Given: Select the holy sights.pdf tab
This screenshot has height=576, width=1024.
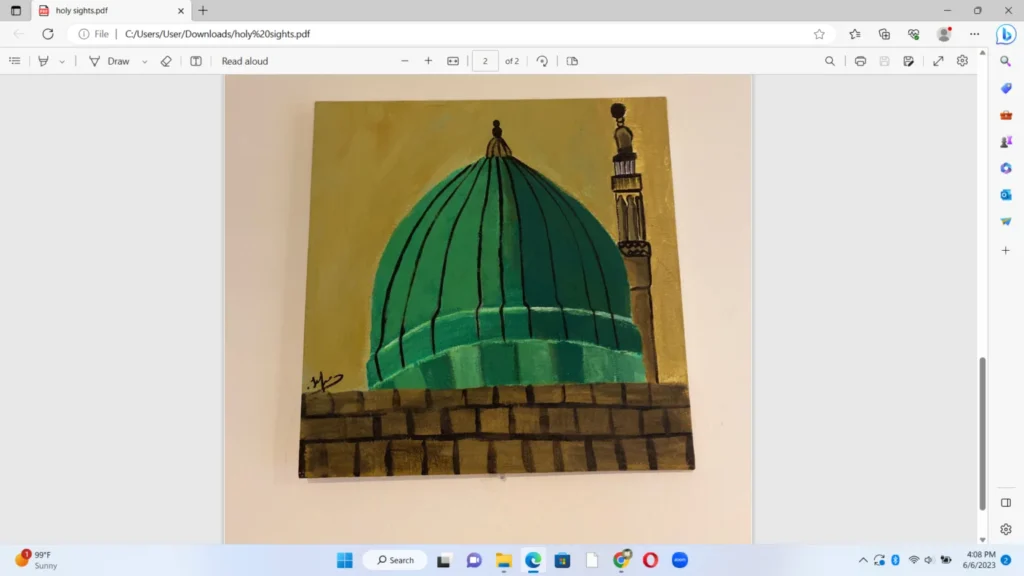Looking at the screenshot, I should click(x=111, y=10).
